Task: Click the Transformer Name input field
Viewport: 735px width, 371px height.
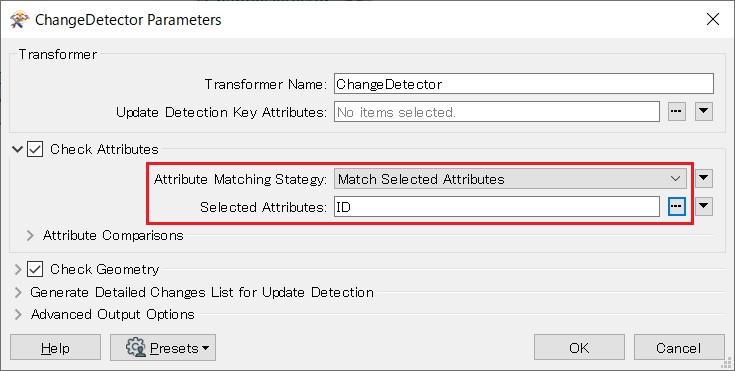Action: tap(524, 84)
